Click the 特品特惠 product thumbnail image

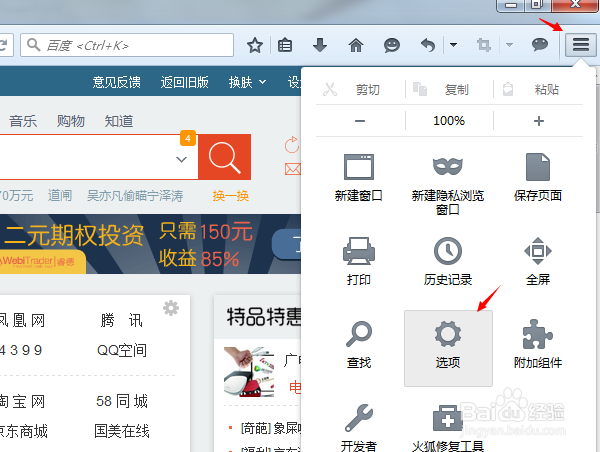[x=249, y=372]
